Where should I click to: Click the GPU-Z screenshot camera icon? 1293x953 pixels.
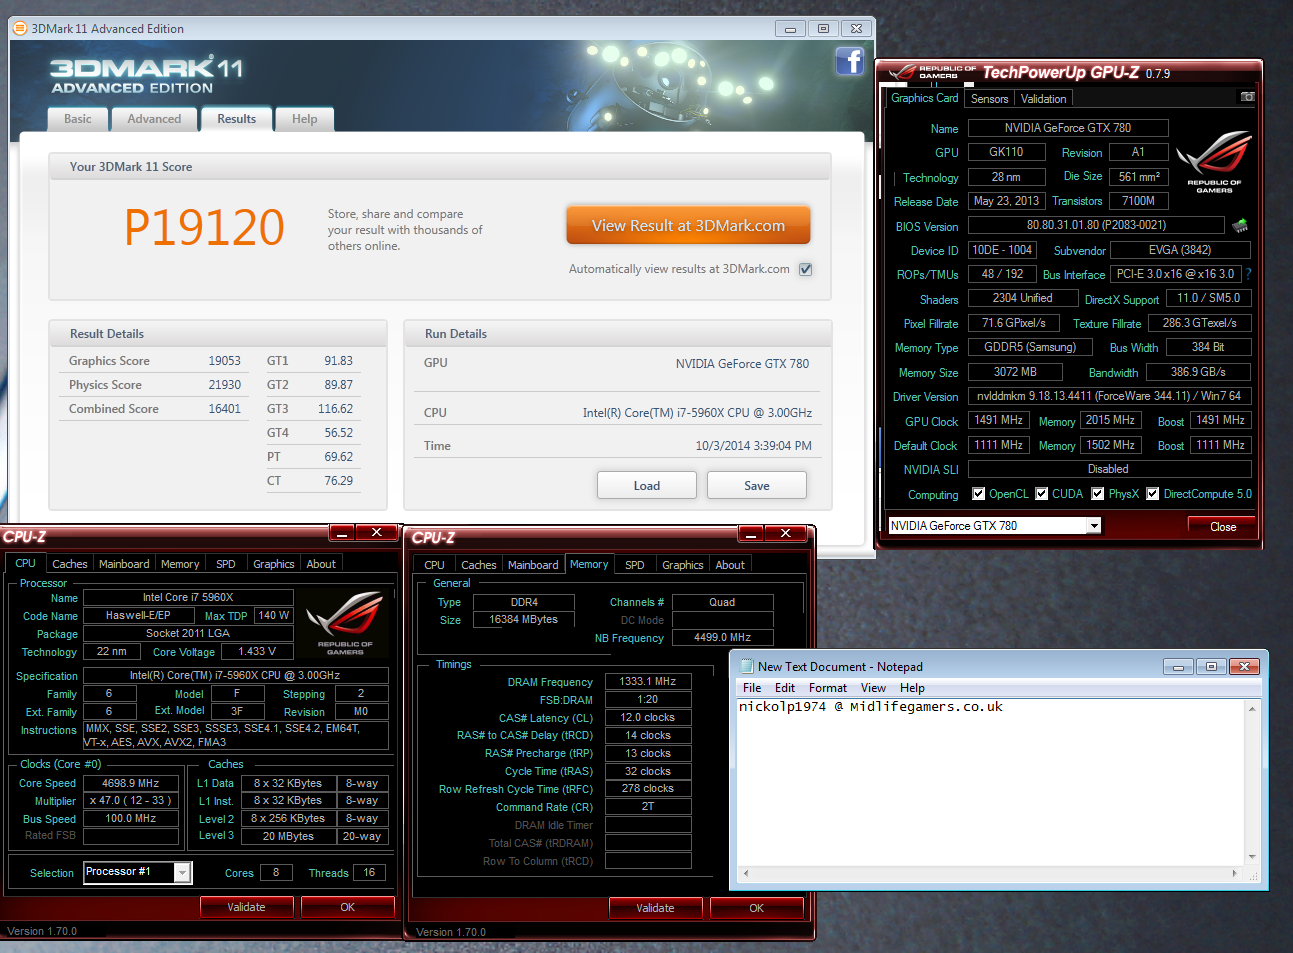[x=1247, y=97]
